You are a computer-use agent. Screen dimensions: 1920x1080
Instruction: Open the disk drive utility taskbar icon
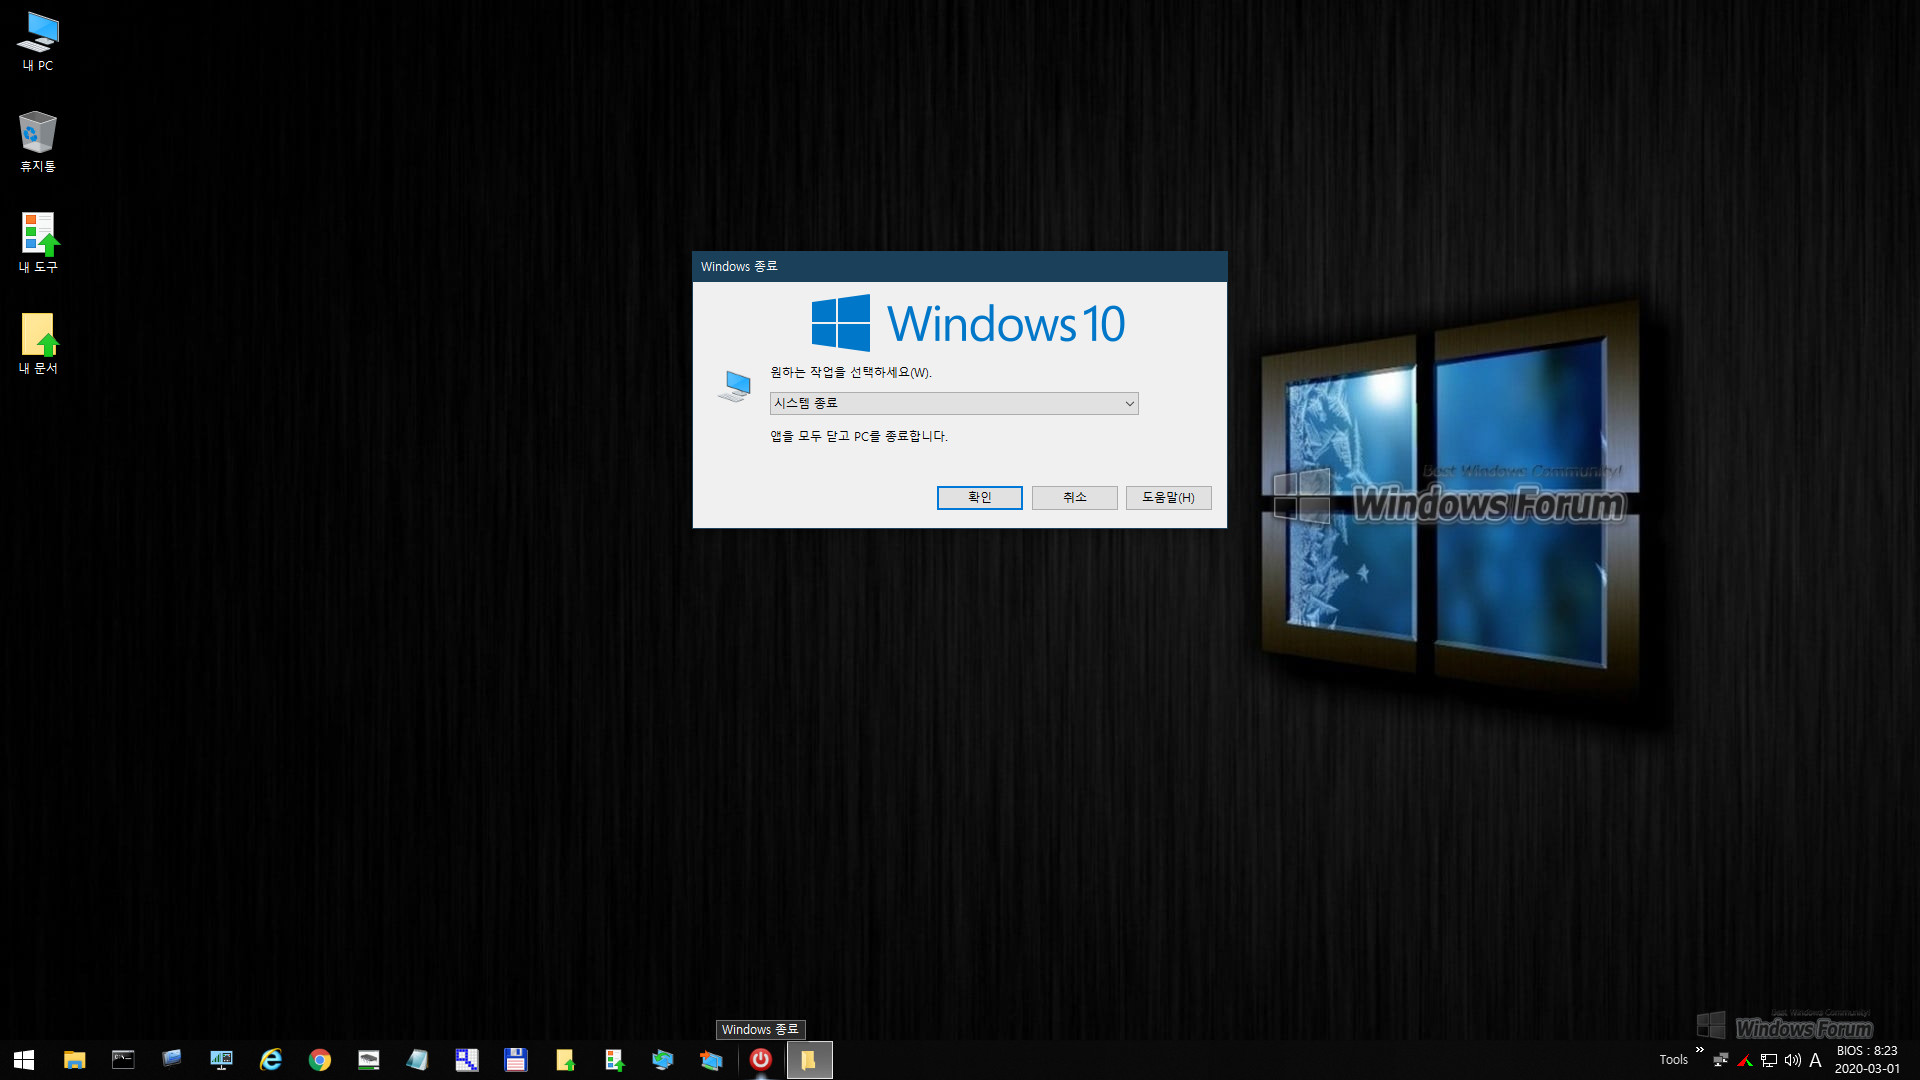[x=368, y=1060]
